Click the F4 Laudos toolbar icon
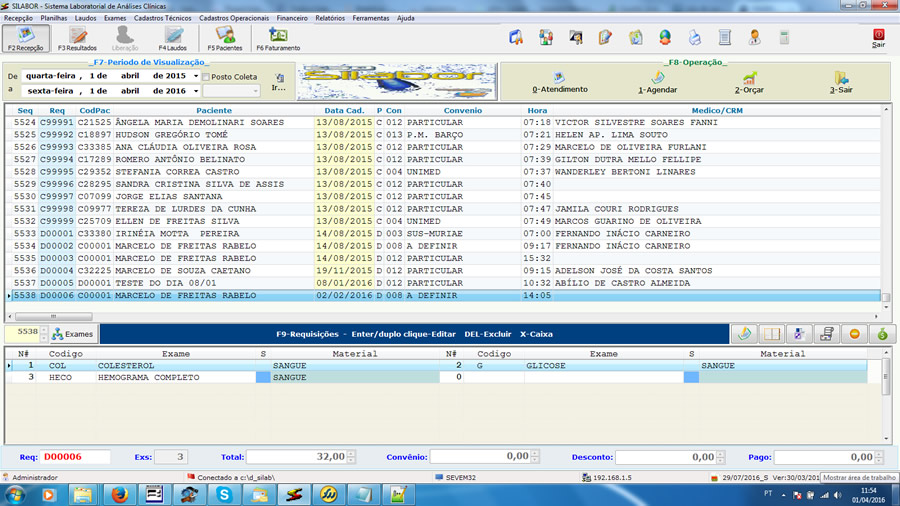This screenshot has height=506, width=900. point(172,38)
